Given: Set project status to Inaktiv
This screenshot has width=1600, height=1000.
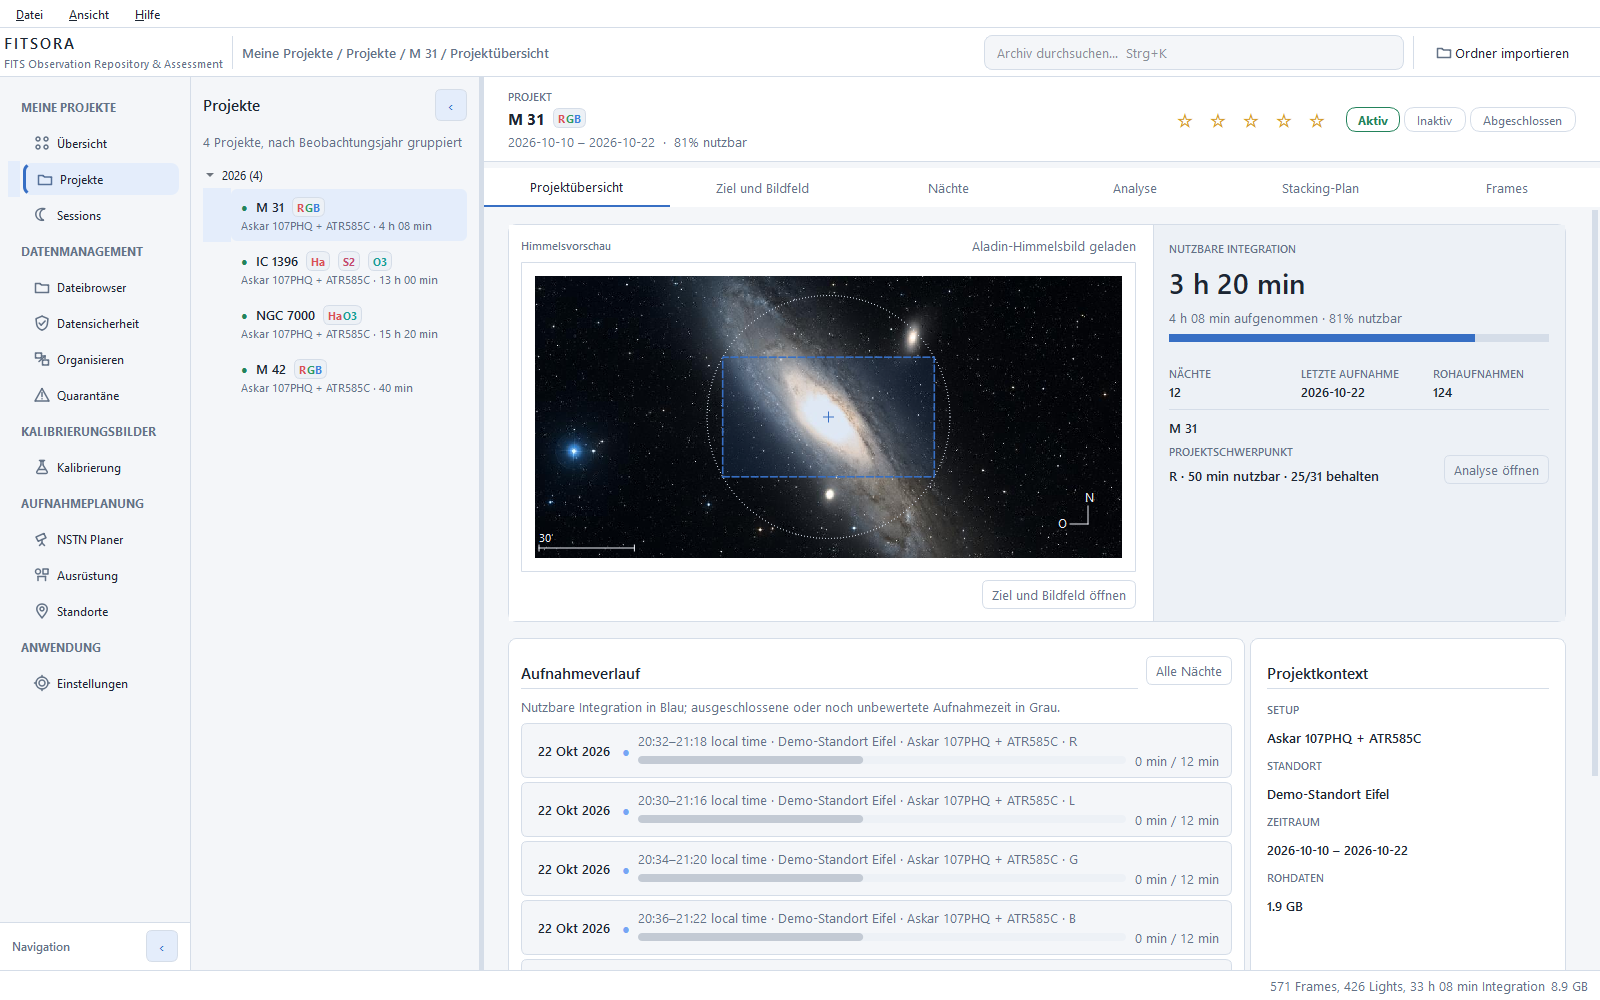Looking at the screenshot, I should pos(1435,120).
